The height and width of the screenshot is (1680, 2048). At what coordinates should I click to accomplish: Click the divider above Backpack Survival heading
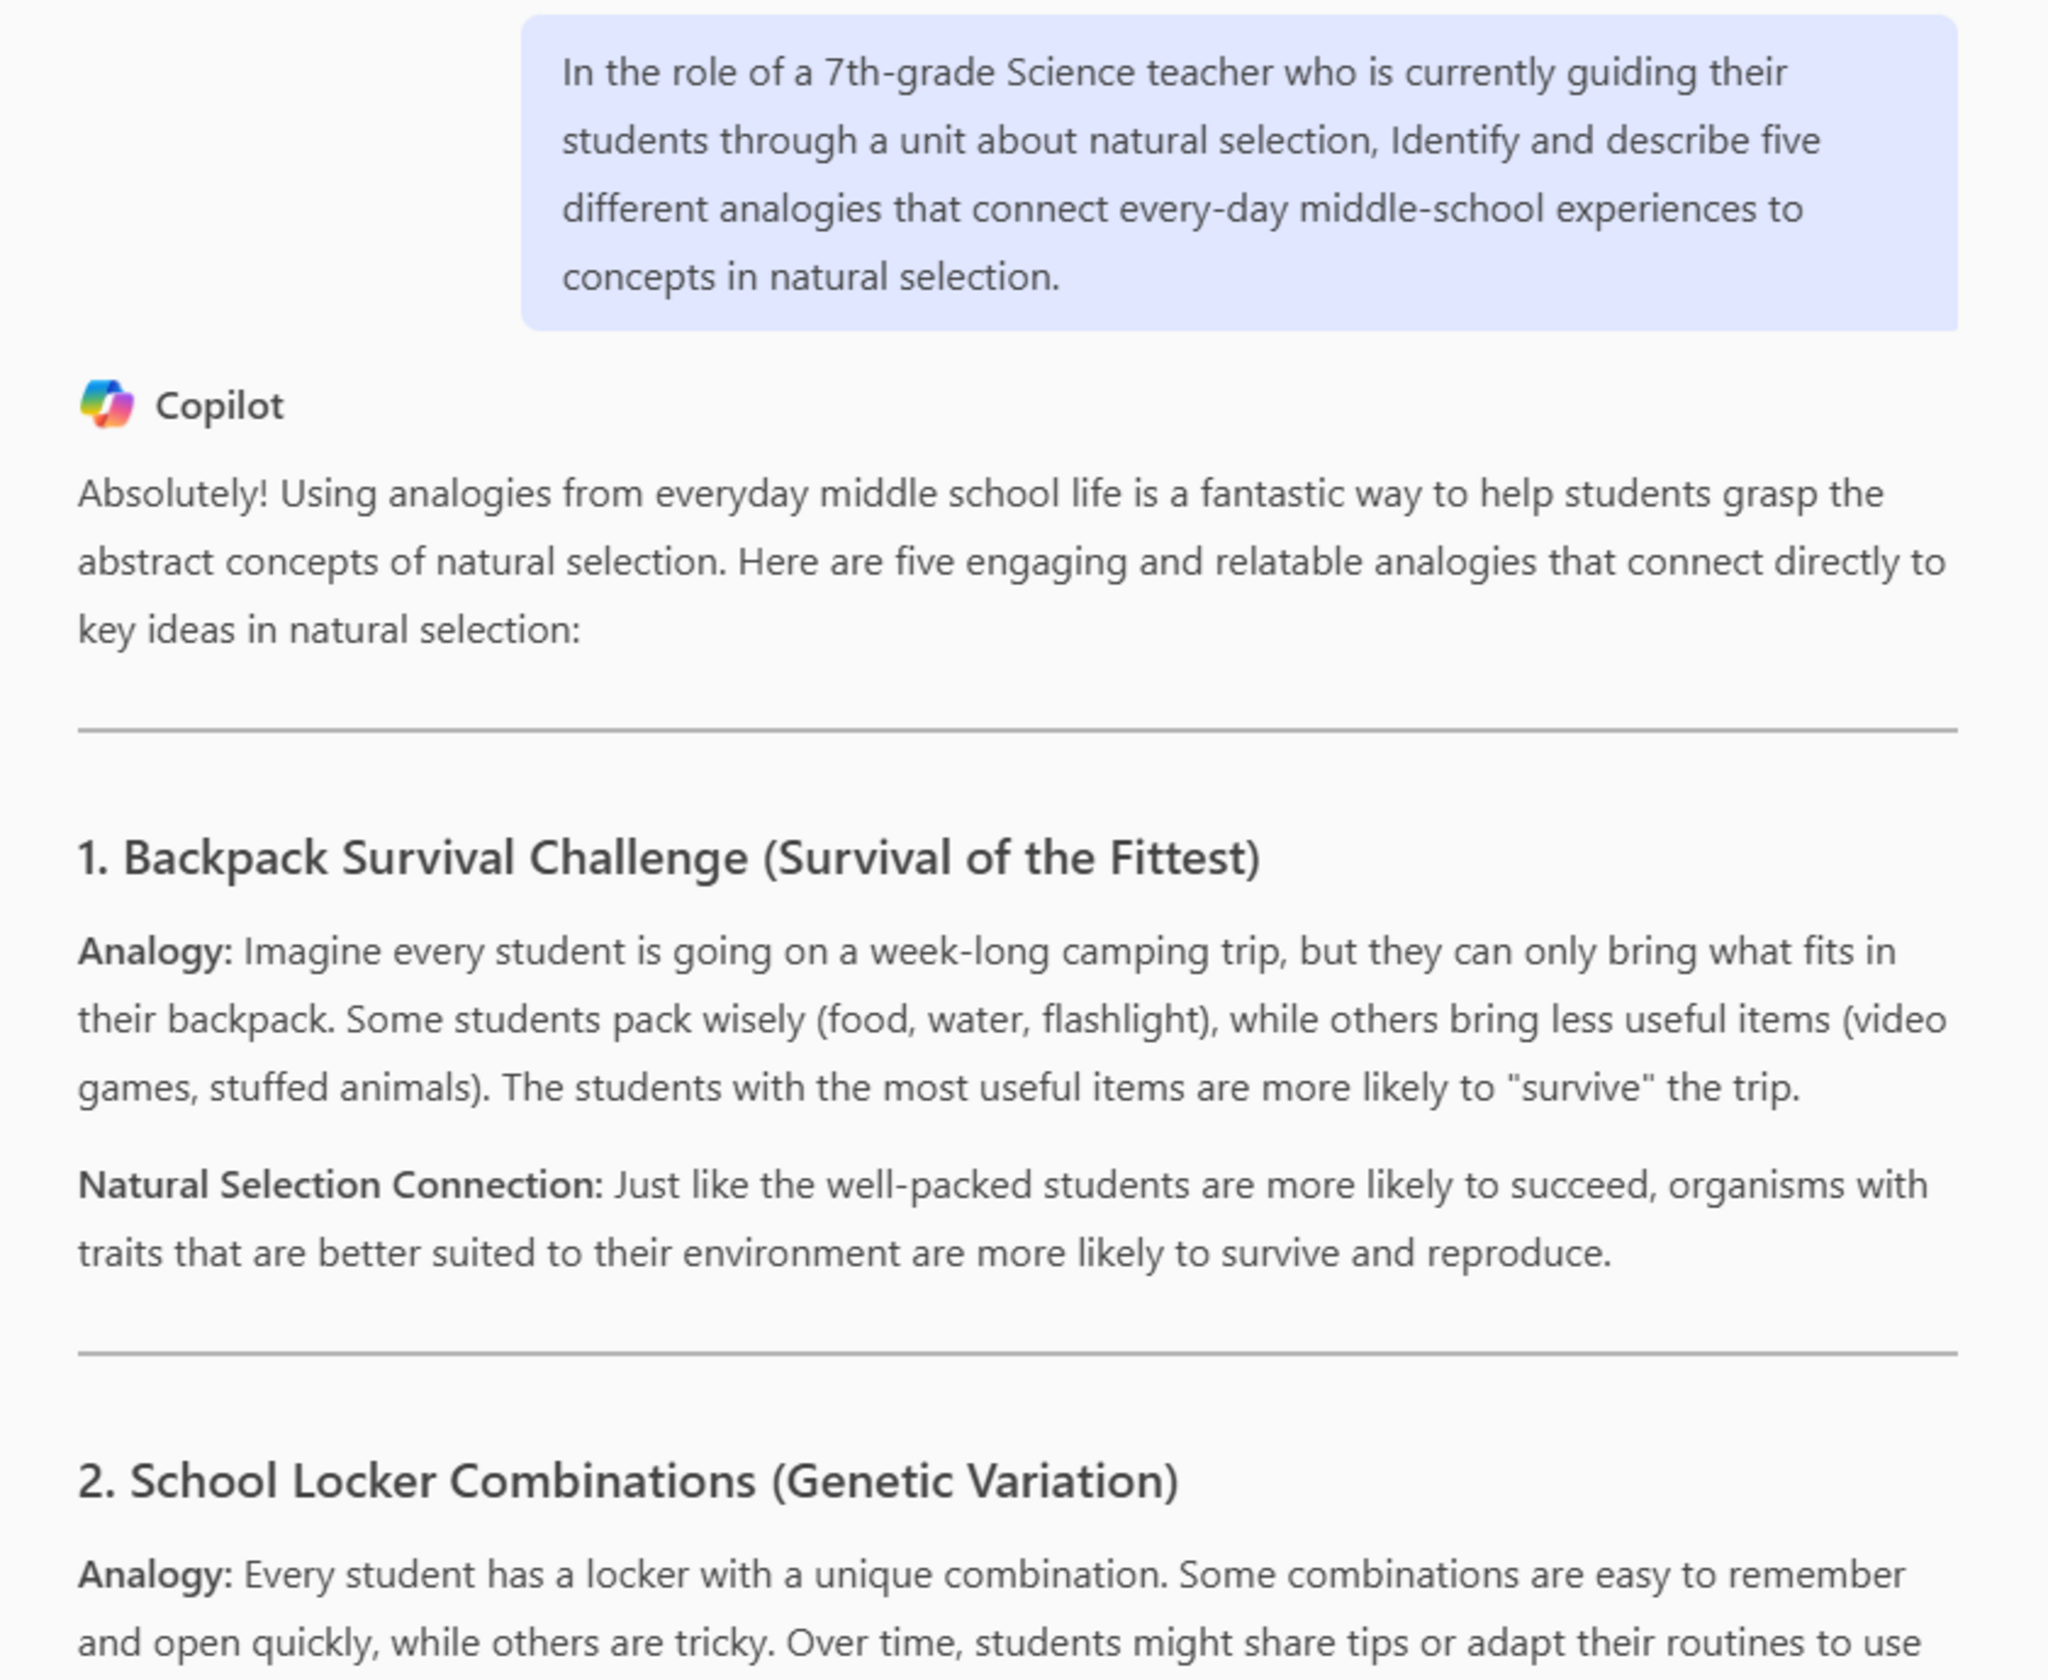[x=1017, y=731]
